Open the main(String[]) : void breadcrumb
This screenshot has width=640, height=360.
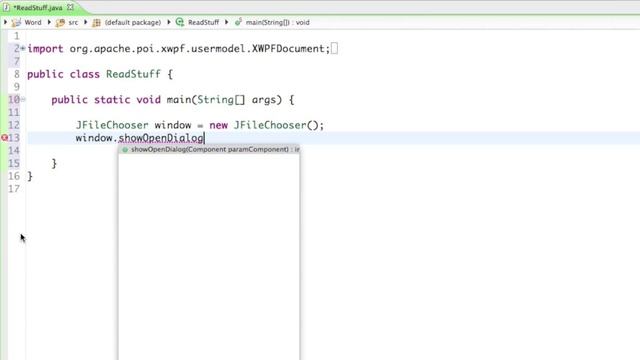pyautogui.click(x=278, y=22)
